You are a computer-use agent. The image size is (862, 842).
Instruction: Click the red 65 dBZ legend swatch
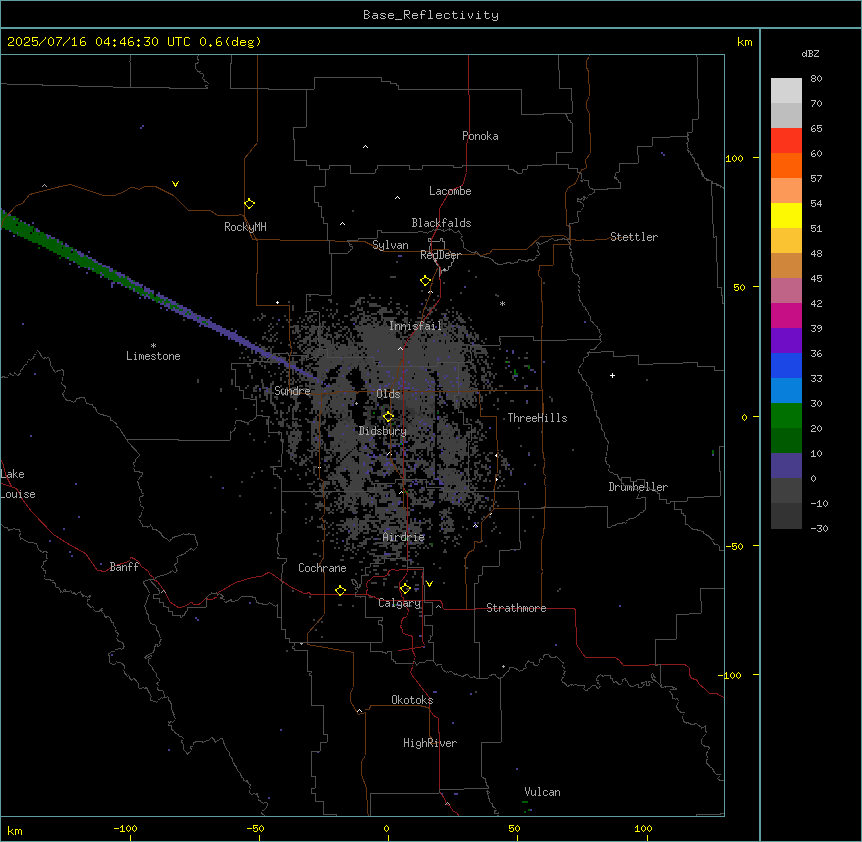coord(786,140)
